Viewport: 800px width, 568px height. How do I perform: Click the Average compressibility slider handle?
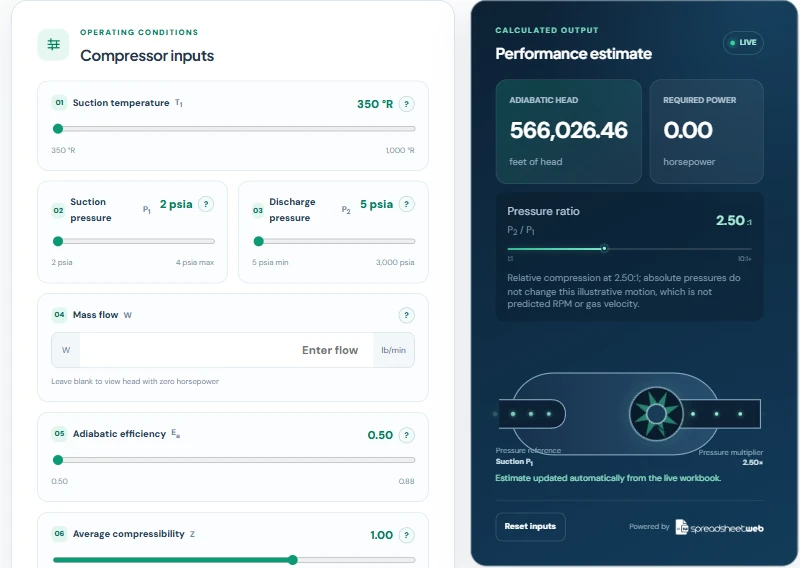click(x=292, y=560)
